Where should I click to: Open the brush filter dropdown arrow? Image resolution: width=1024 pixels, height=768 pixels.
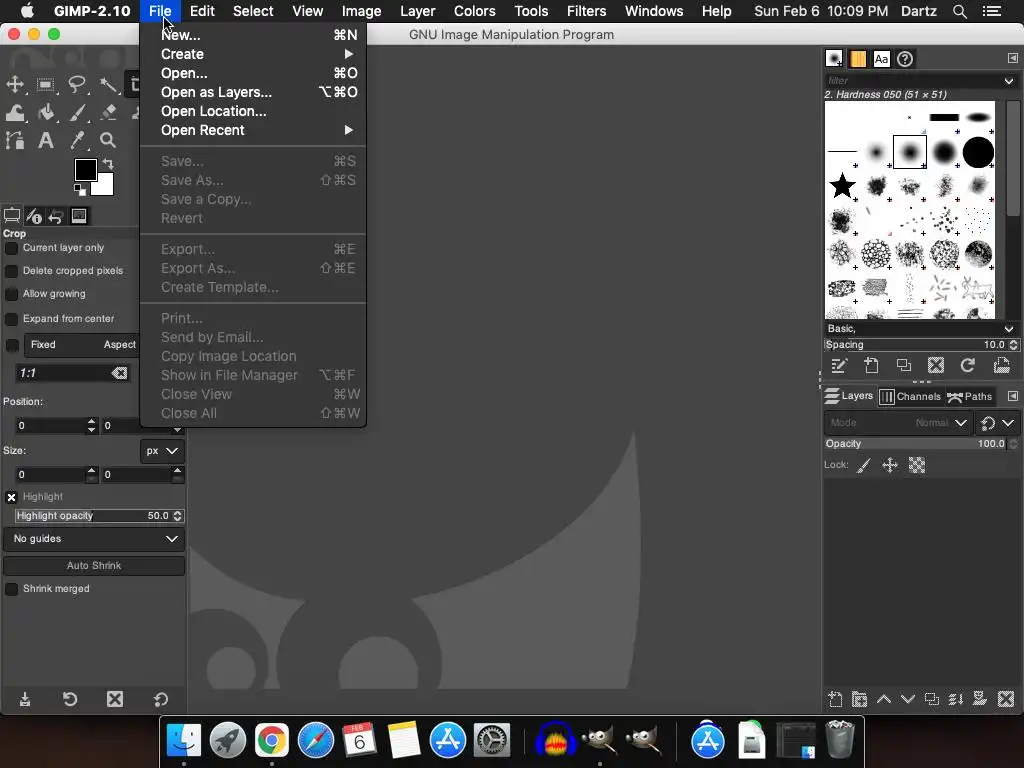pyautogui.click(x=1009, y=81)
